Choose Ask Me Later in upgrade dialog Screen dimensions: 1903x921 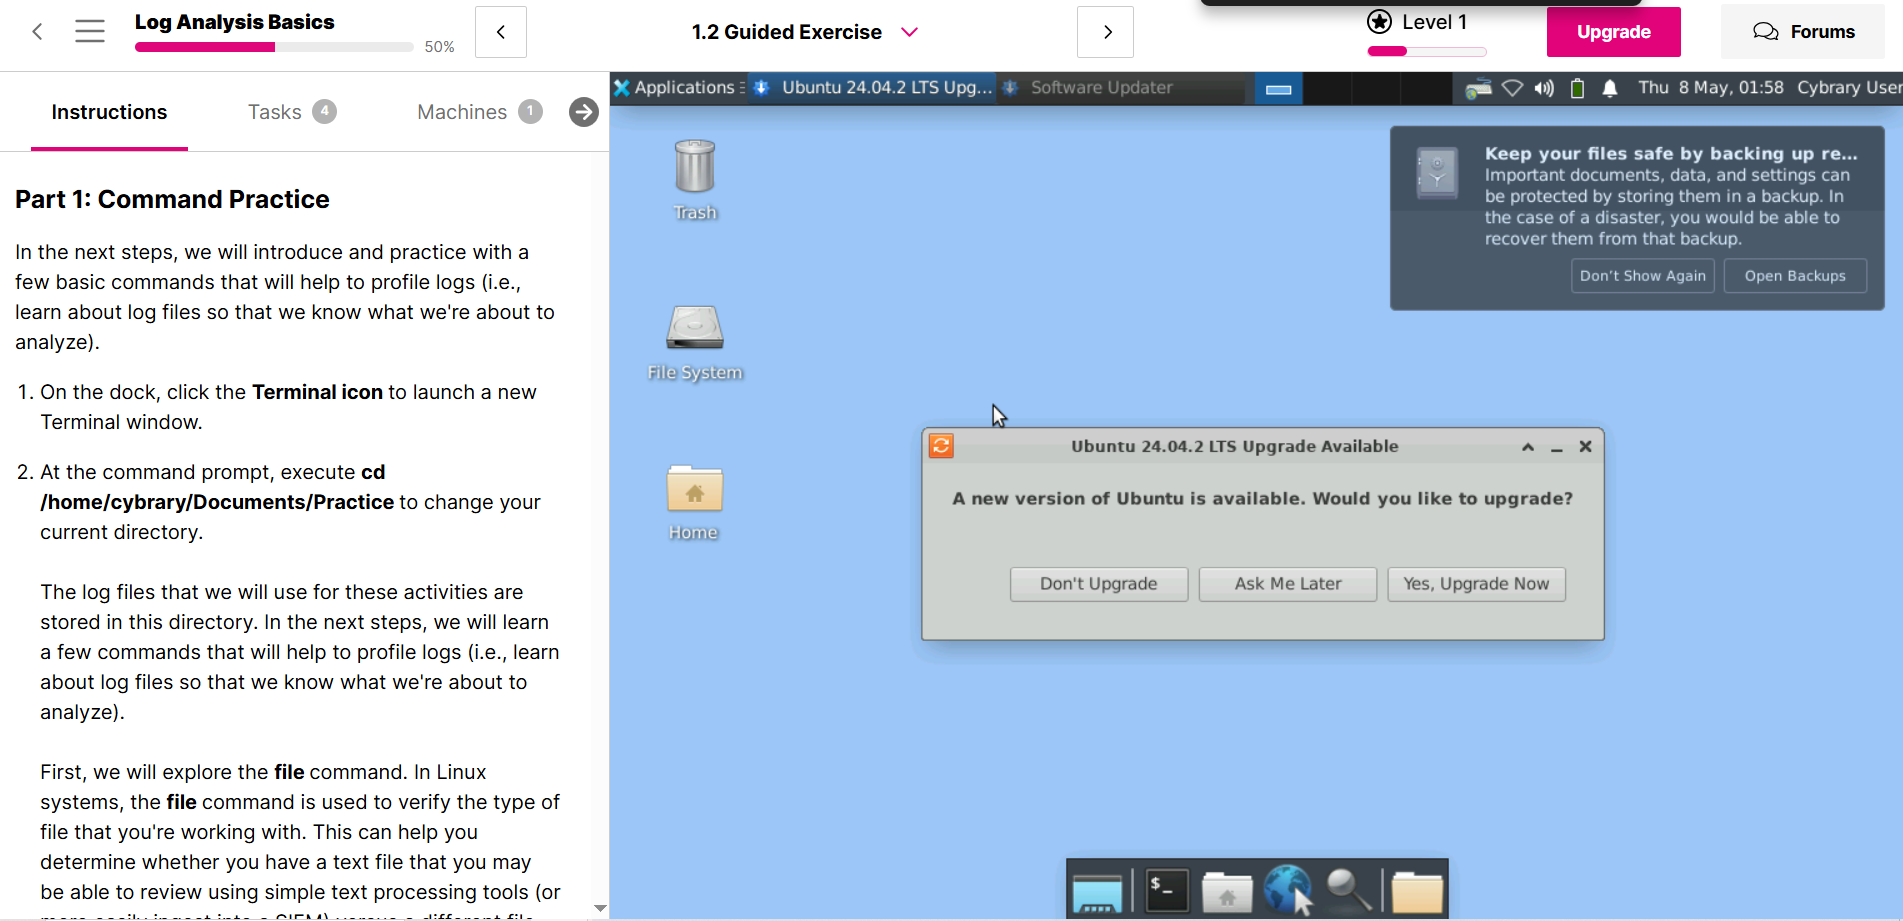coord(1287,584)
